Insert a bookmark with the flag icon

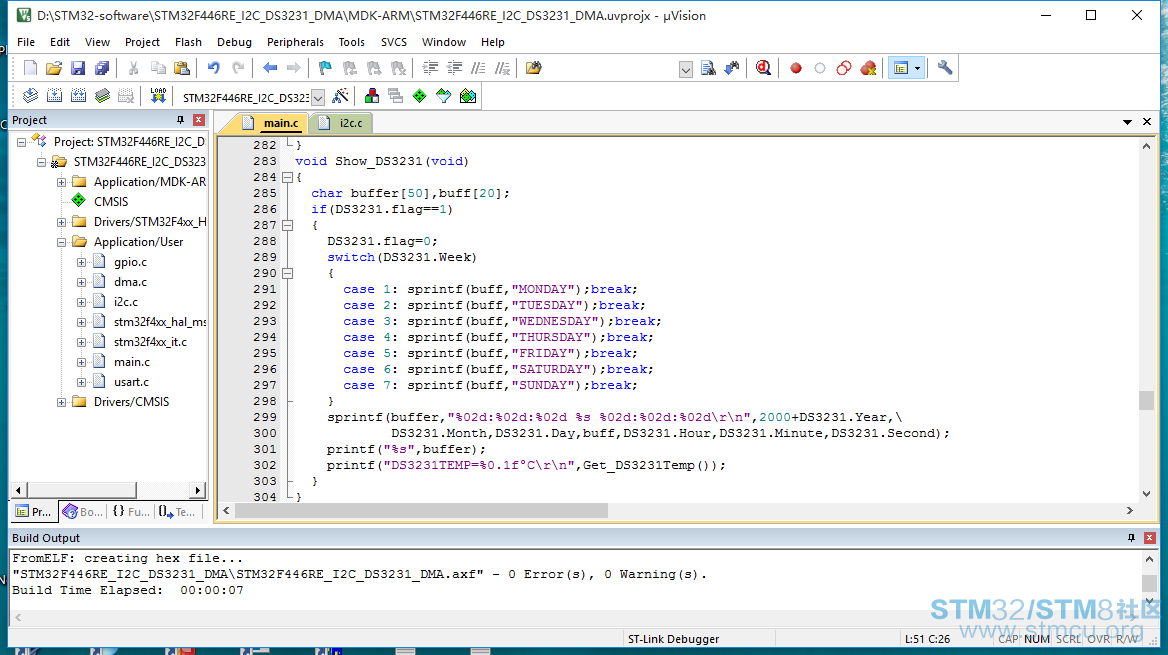point(326,69)
